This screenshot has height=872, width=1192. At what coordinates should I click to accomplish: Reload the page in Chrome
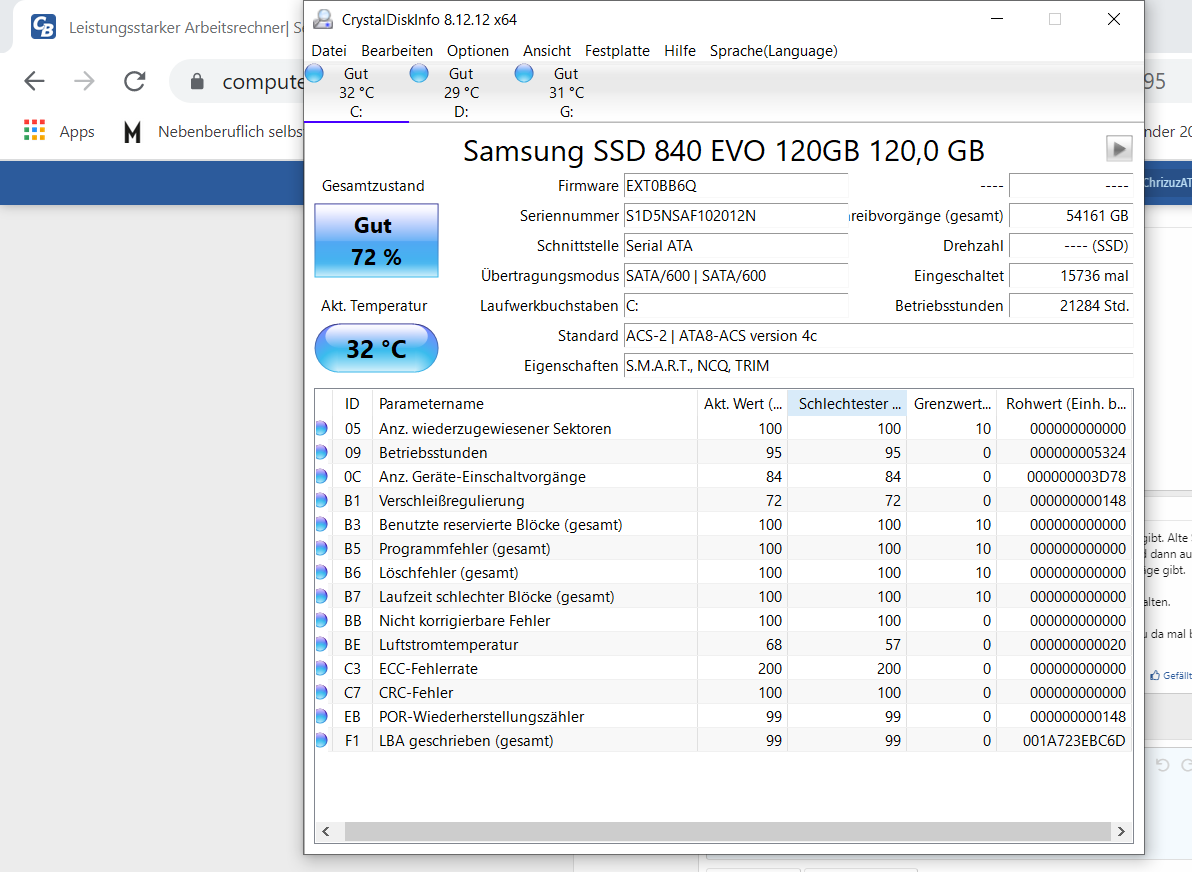[x=135, y=81]
